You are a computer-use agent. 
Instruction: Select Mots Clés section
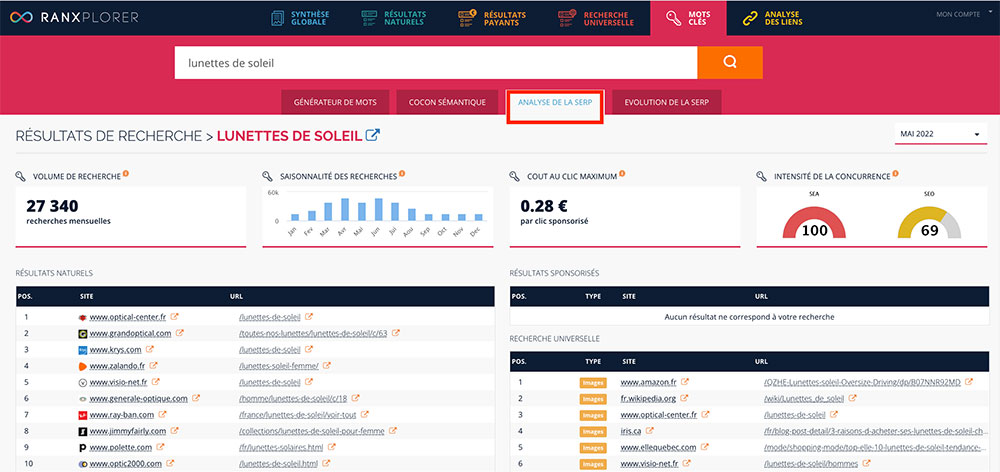tap(688, 18)
